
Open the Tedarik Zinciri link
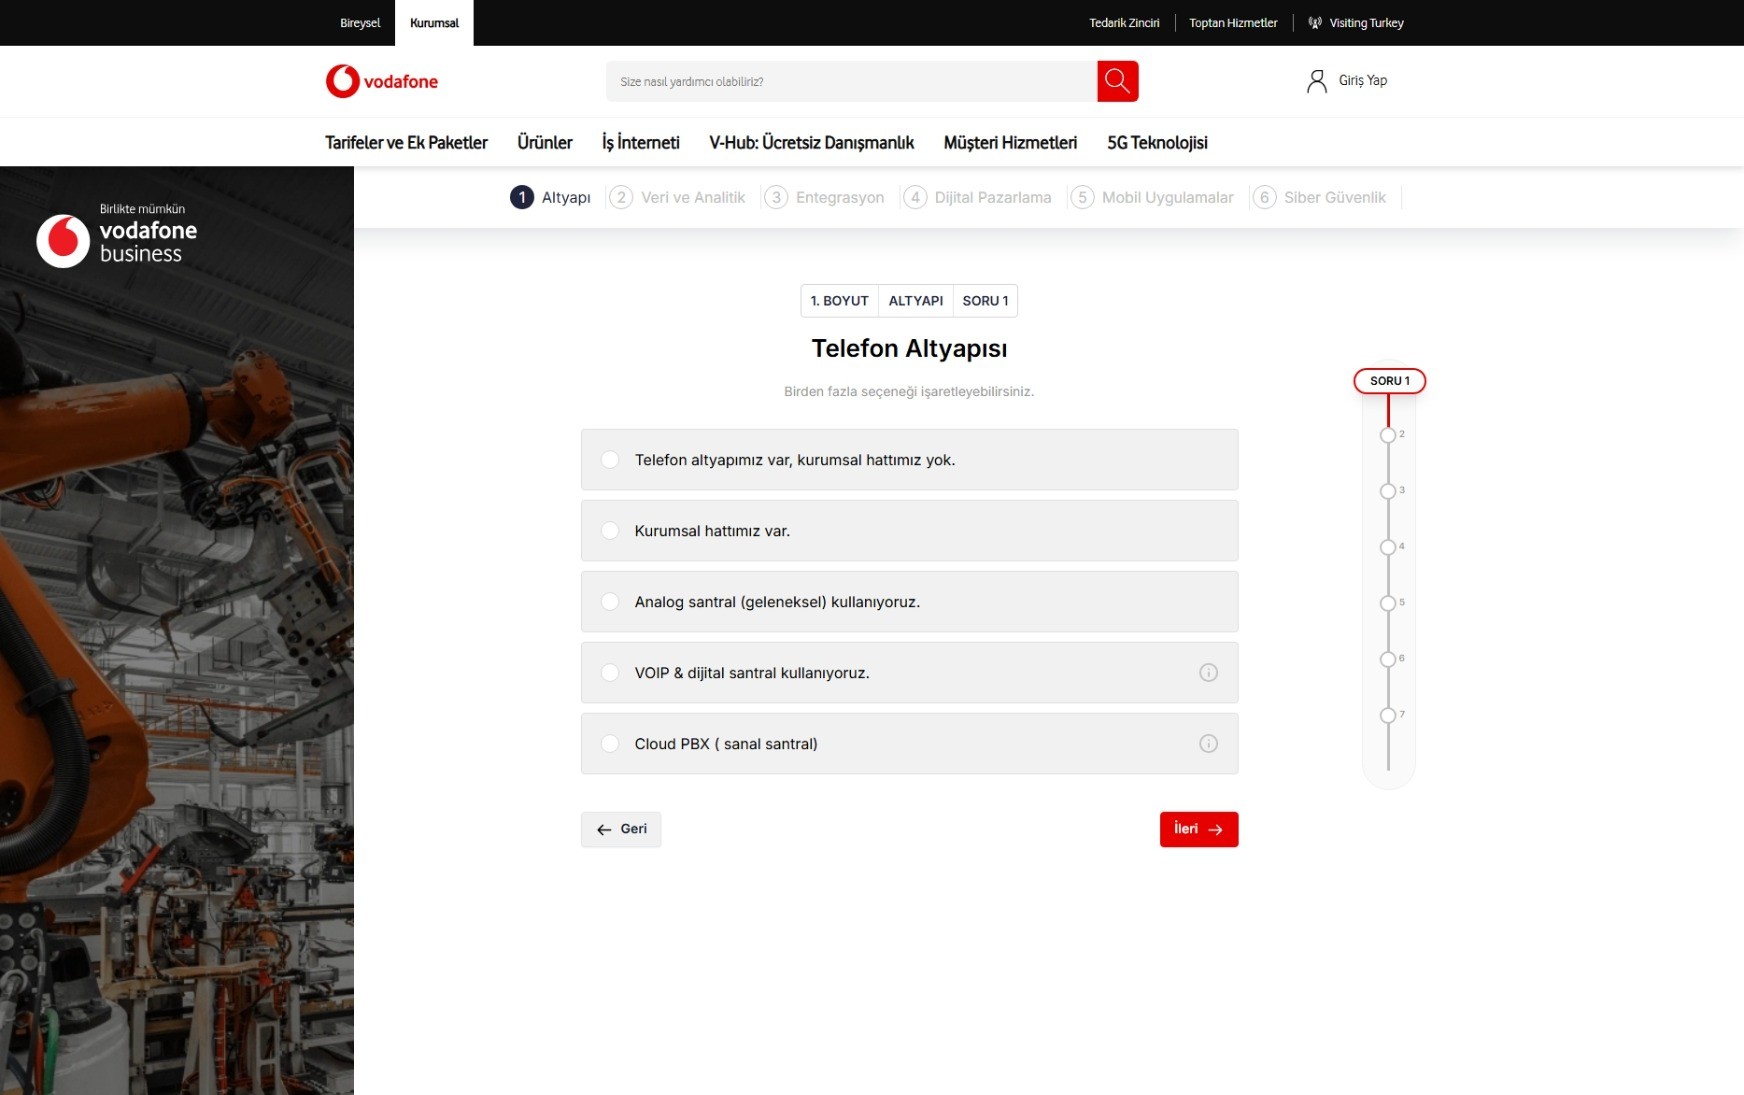coord(1124,23)
